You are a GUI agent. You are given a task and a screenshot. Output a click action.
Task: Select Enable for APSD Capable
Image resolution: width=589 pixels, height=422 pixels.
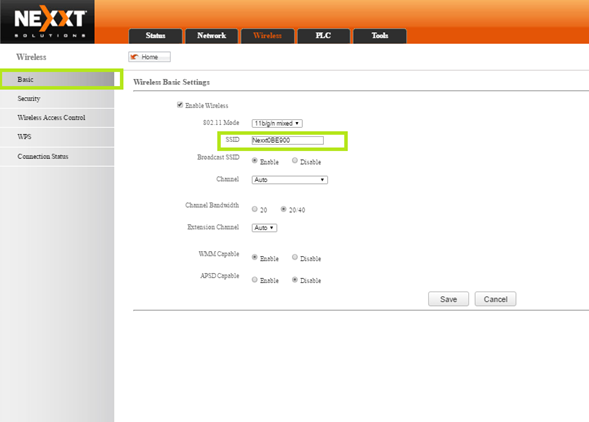[x=255, y=280]
